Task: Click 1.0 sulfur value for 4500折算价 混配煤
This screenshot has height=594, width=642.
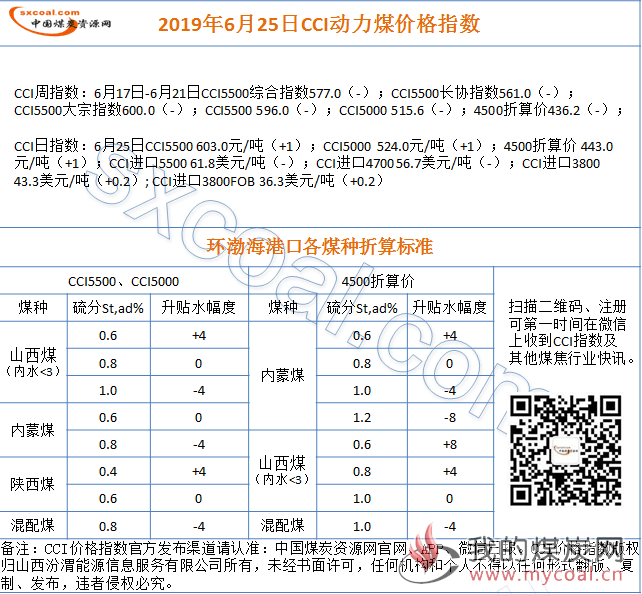Action: tap(362, 526)
